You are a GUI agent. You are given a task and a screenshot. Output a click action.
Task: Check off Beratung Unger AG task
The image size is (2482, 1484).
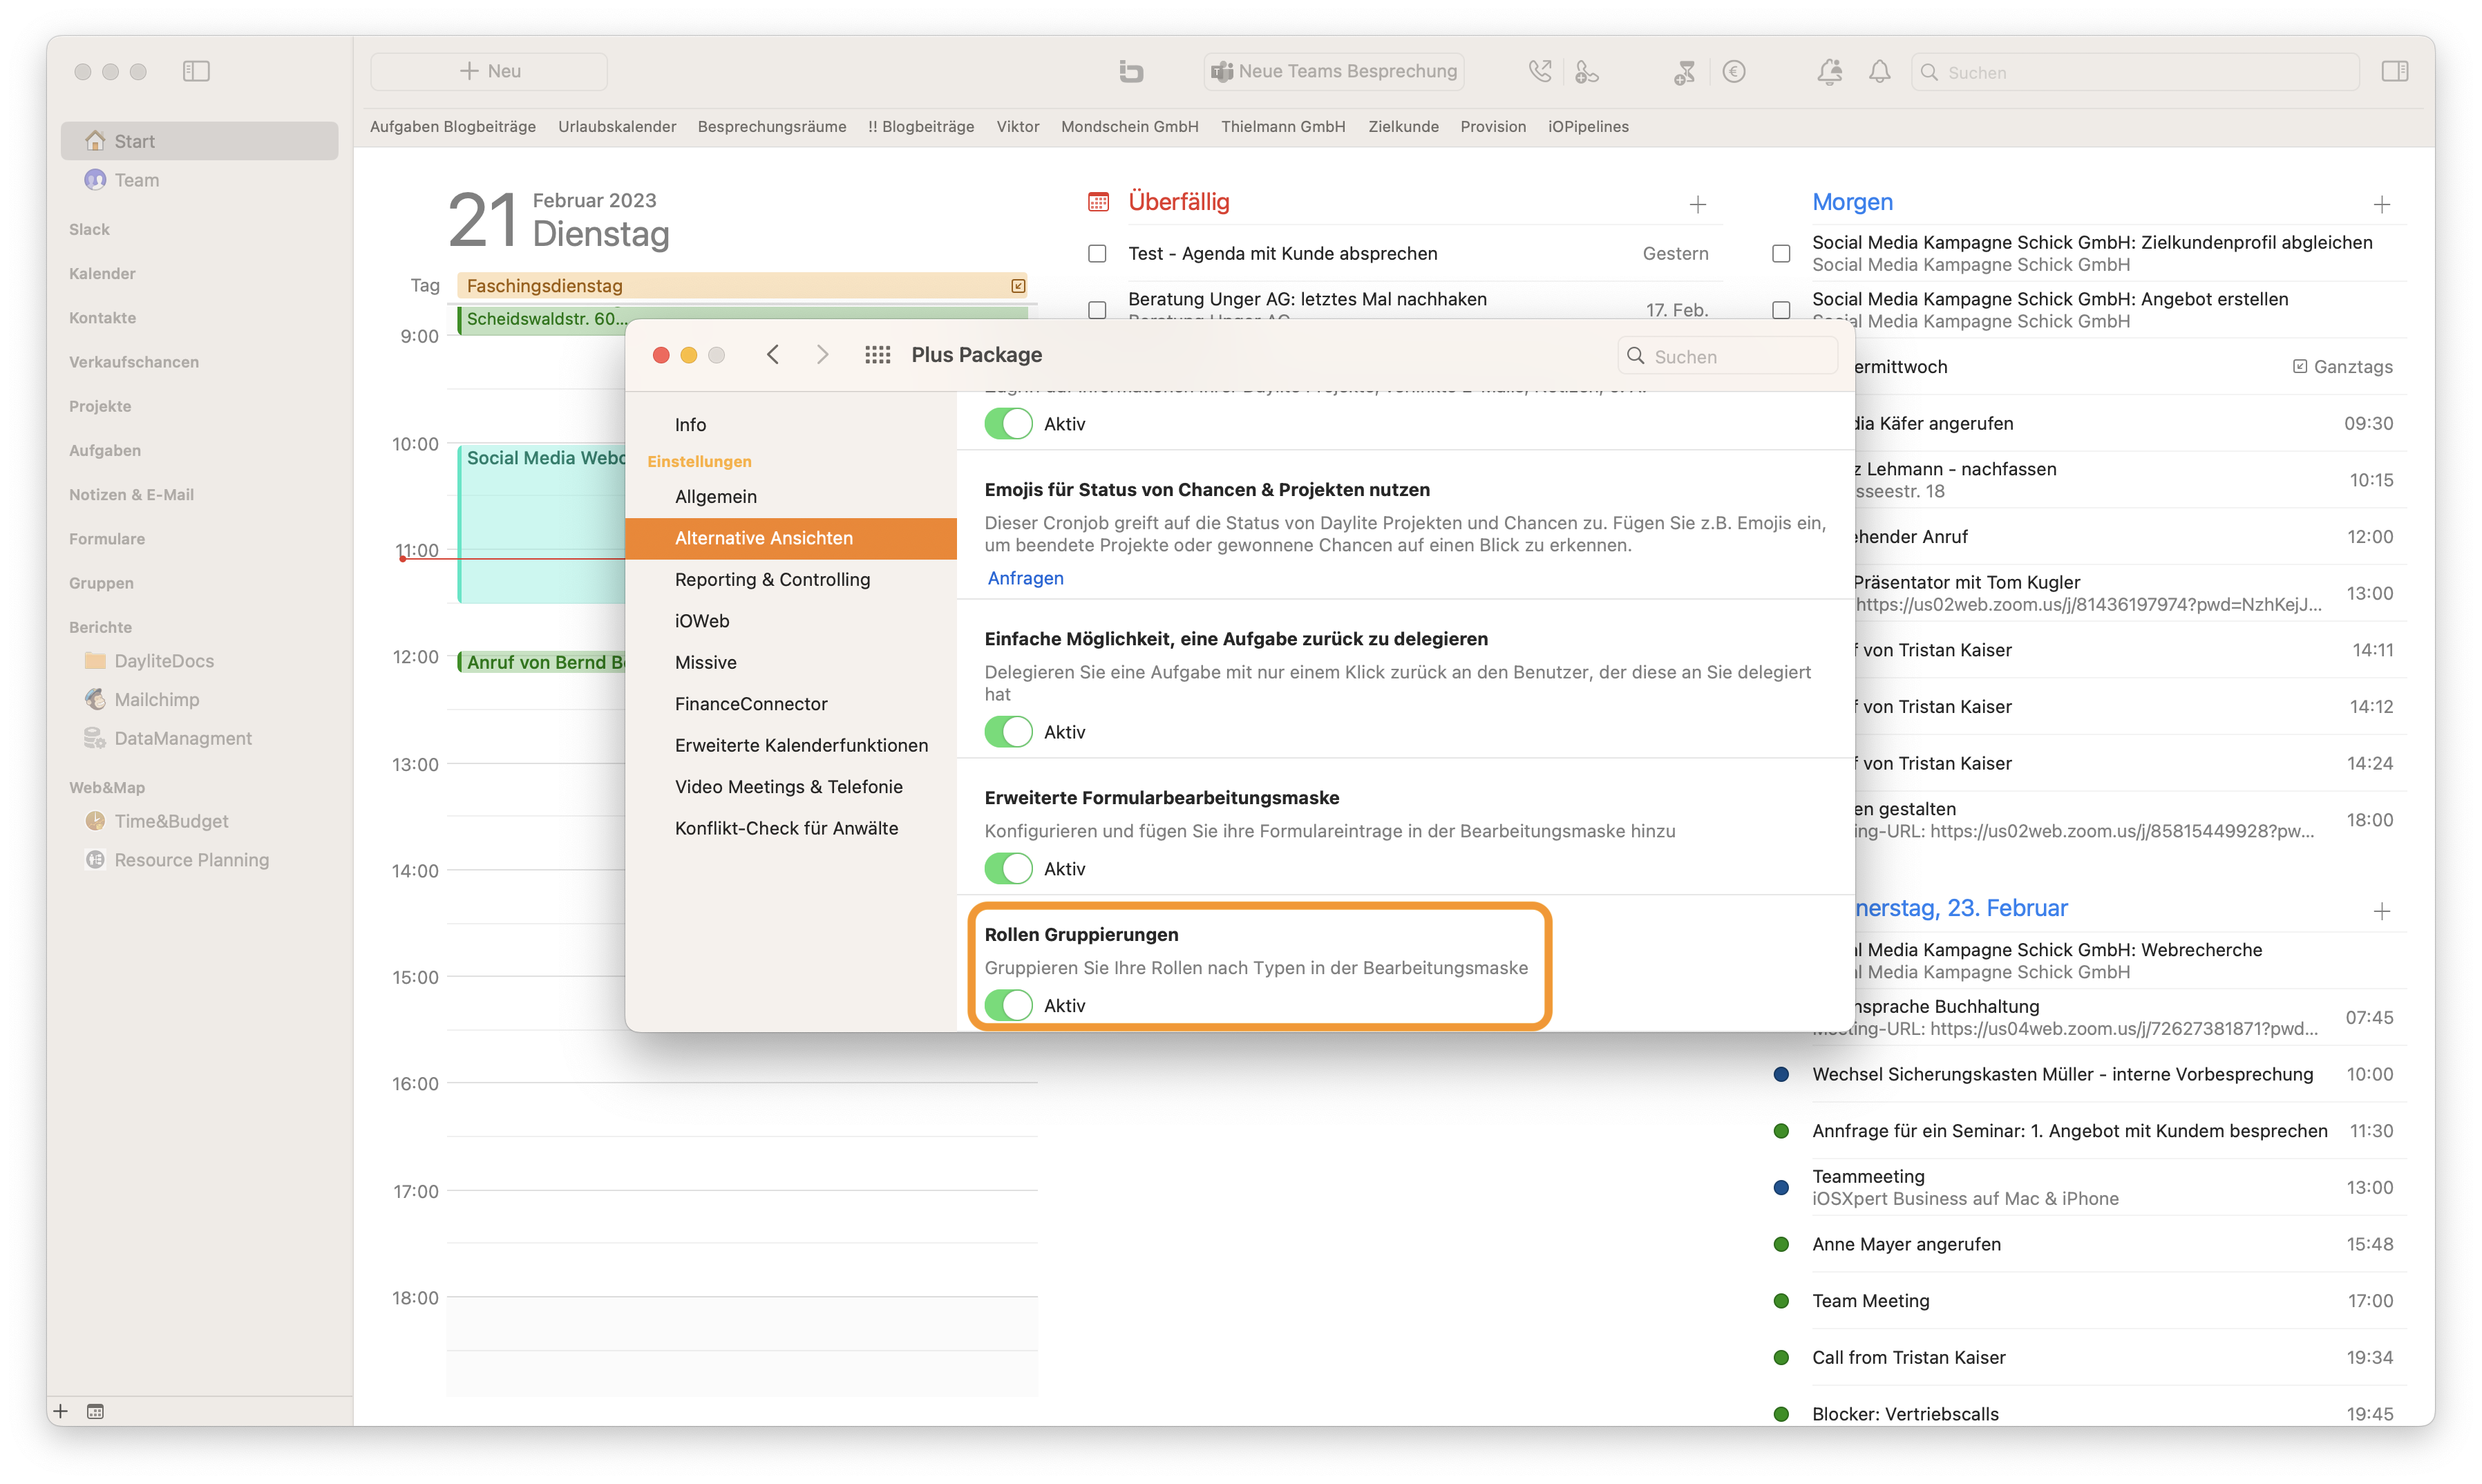pyautogui.click(x=1097, y=310)
